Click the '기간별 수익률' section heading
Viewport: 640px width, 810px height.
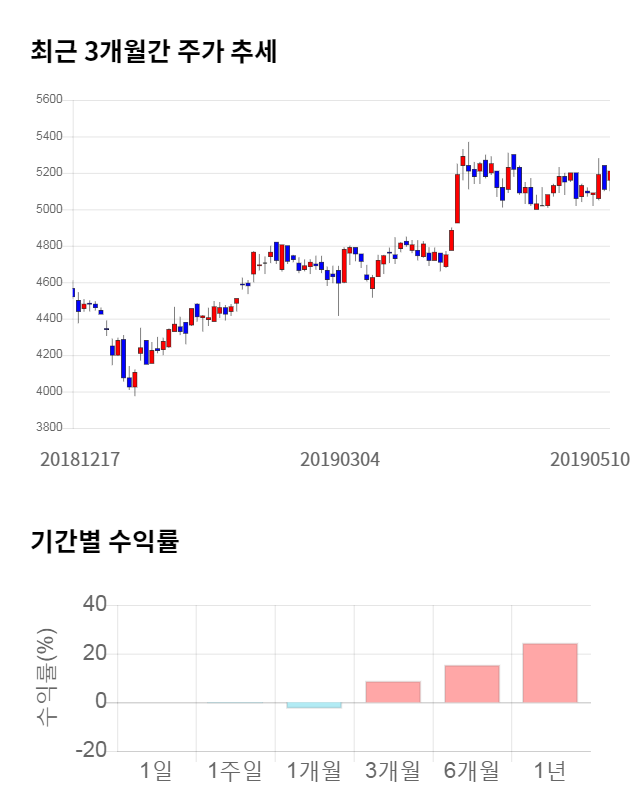click(104, 542)
